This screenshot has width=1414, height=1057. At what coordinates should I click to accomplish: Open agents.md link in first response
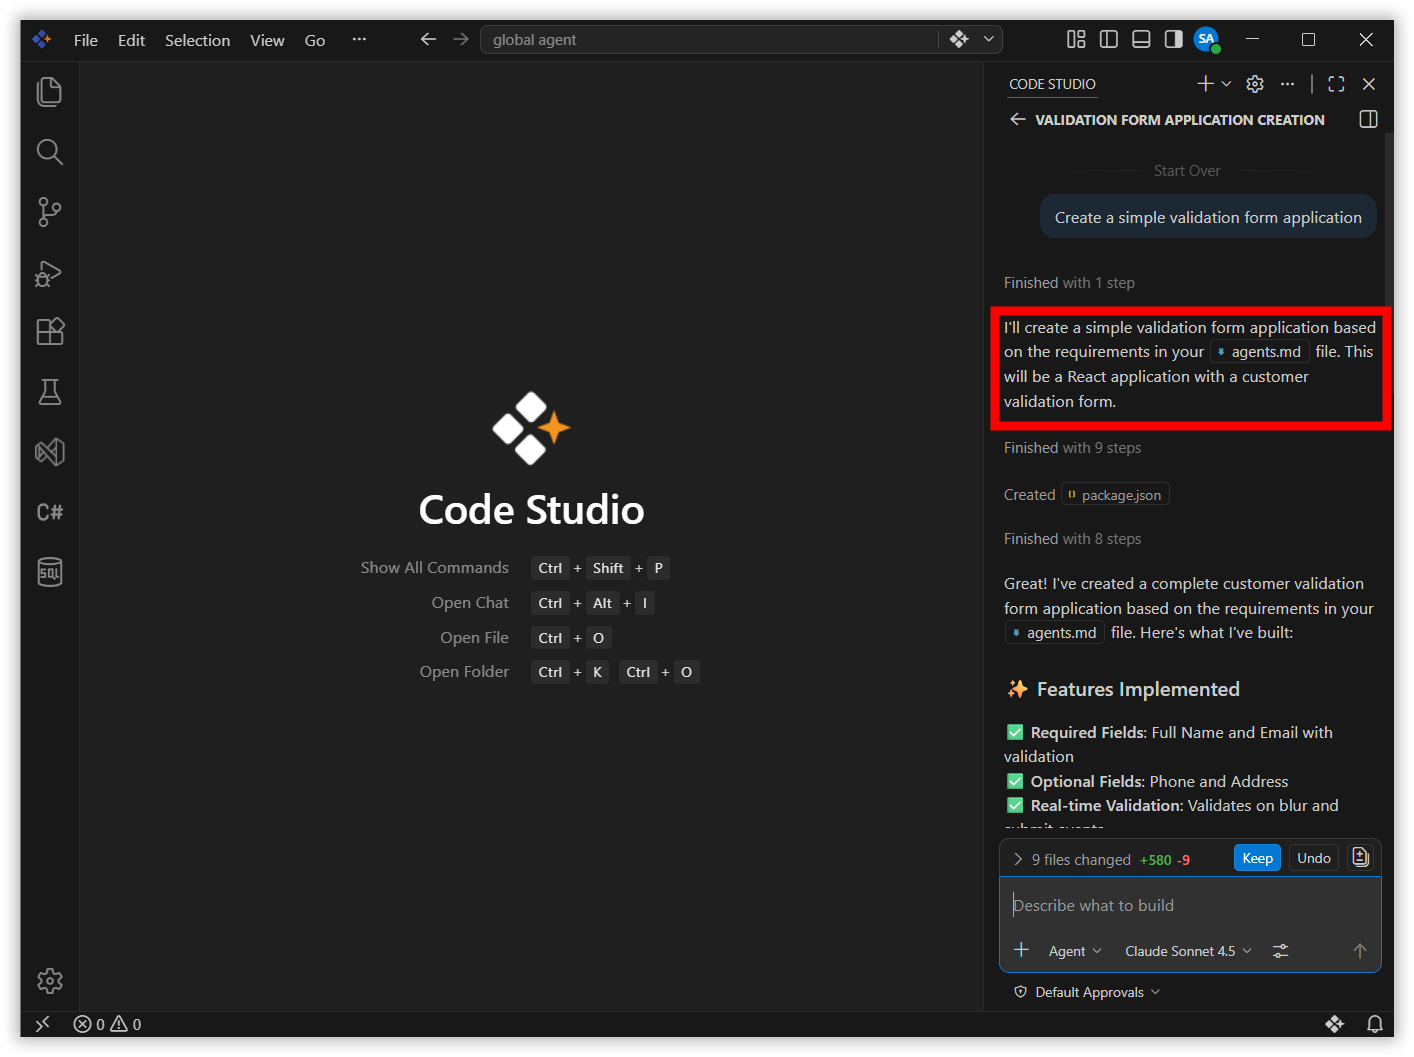point(1260,352)
